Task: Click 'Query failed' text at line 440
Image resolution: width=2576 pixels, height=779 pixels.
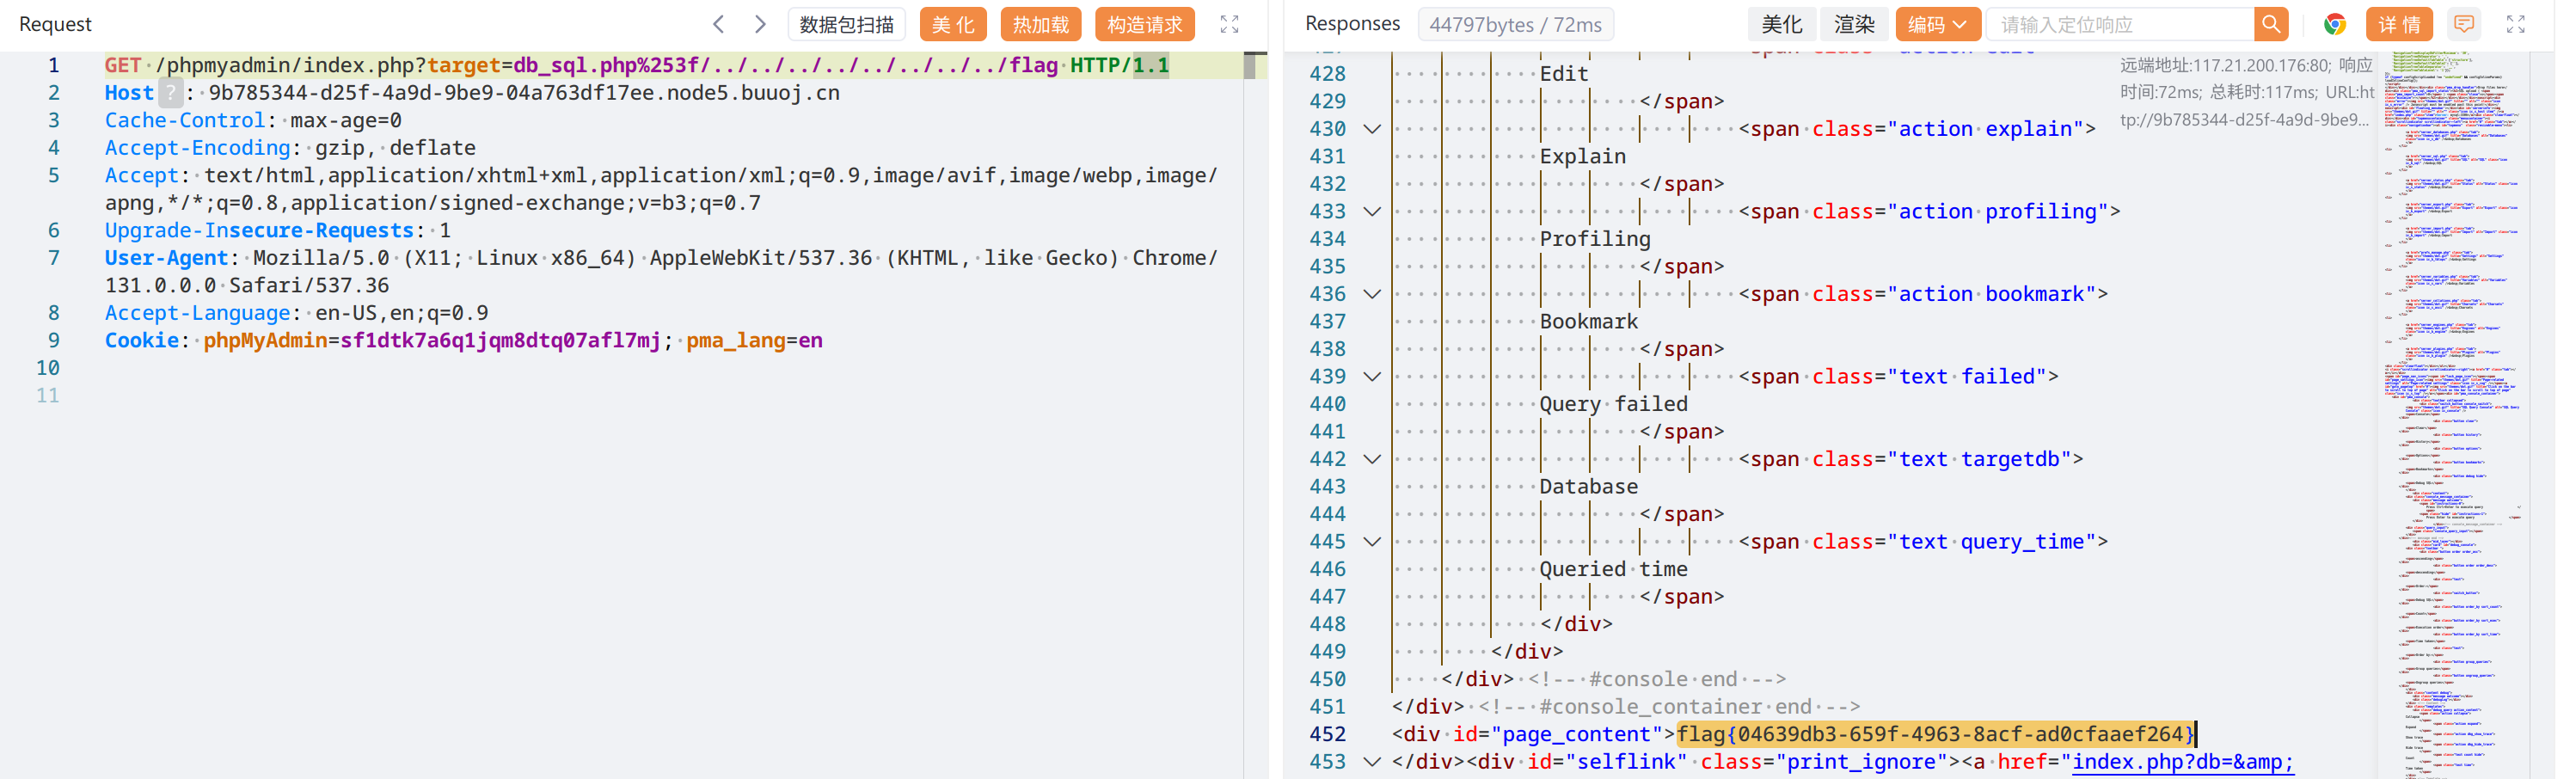Action: (x=1613, y=404)
